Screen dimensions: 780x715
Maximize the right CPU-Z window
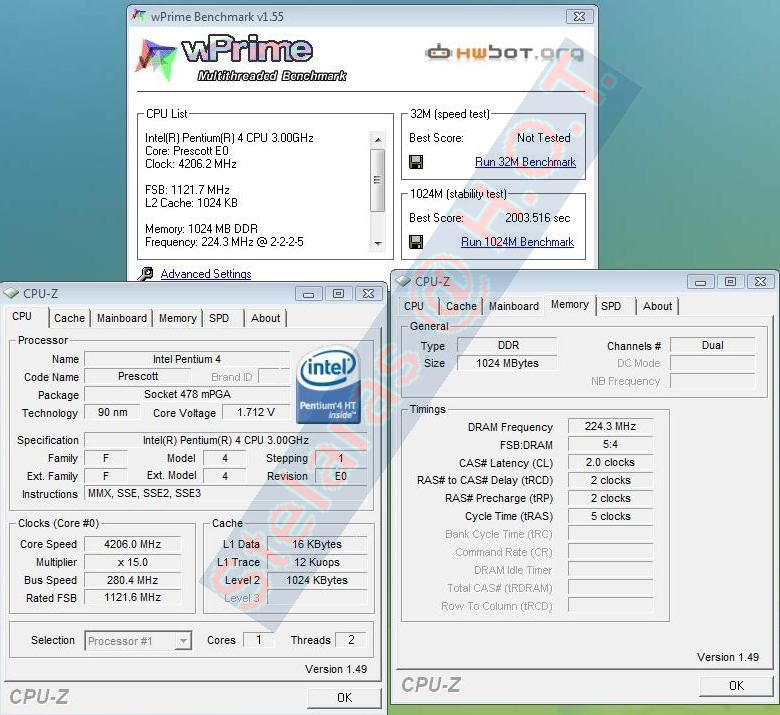coord(730,282)
